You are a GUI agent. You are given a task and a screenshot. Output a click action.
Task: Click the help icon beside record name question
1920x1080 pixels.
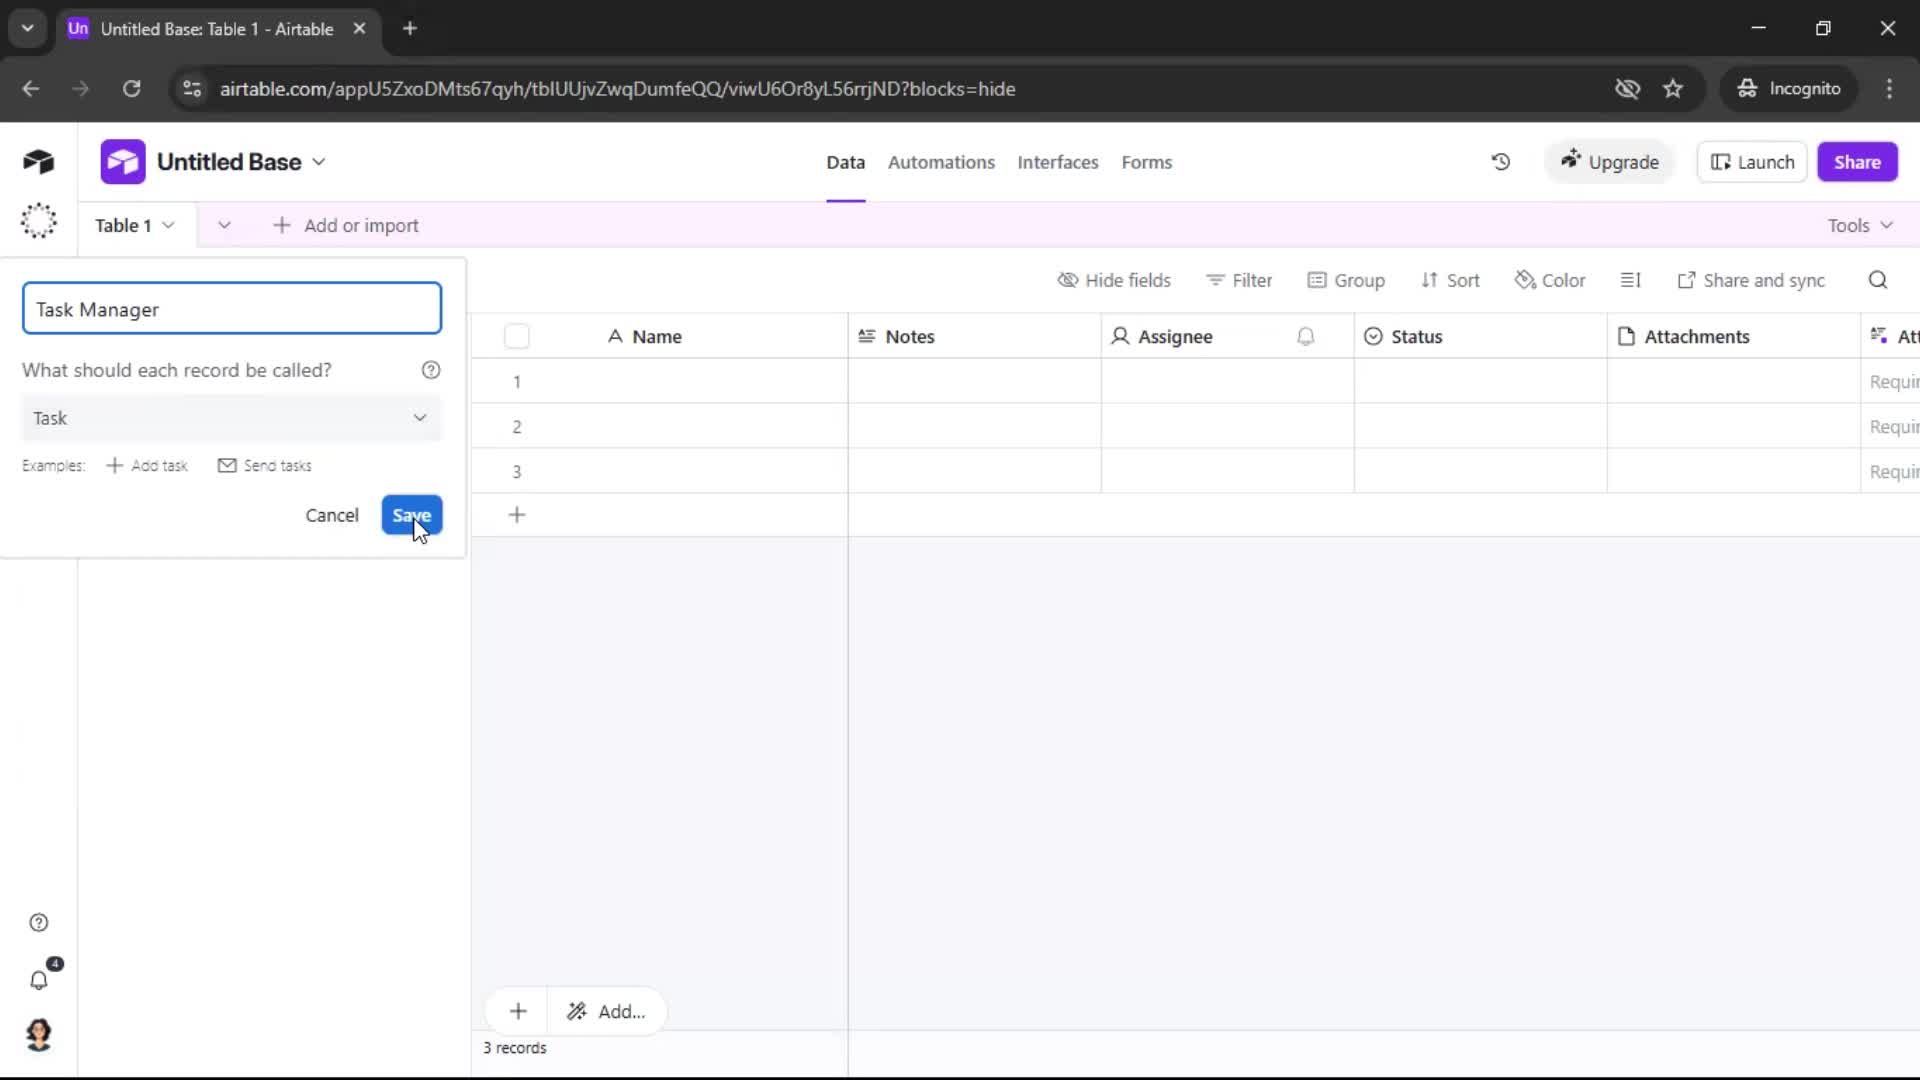[x=431, y=370]
